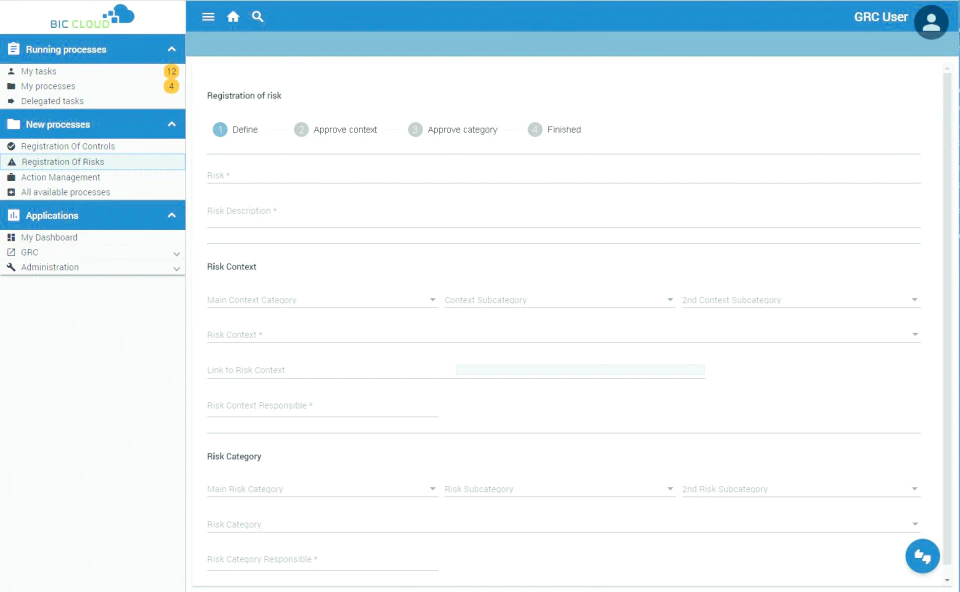Click the BIC Cloud logo

pyautogui.click(x=92, y=17)
